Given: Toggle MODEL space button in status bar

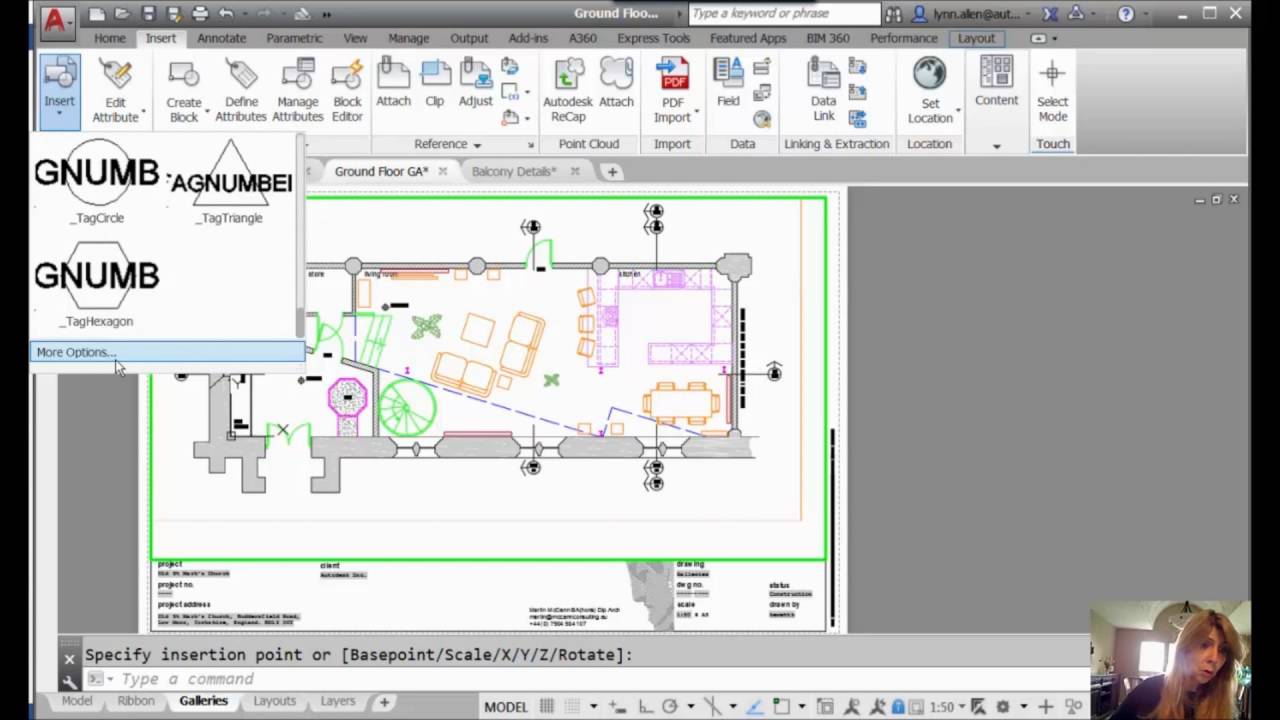Looking at the screenshot, I should pos(506,706).
